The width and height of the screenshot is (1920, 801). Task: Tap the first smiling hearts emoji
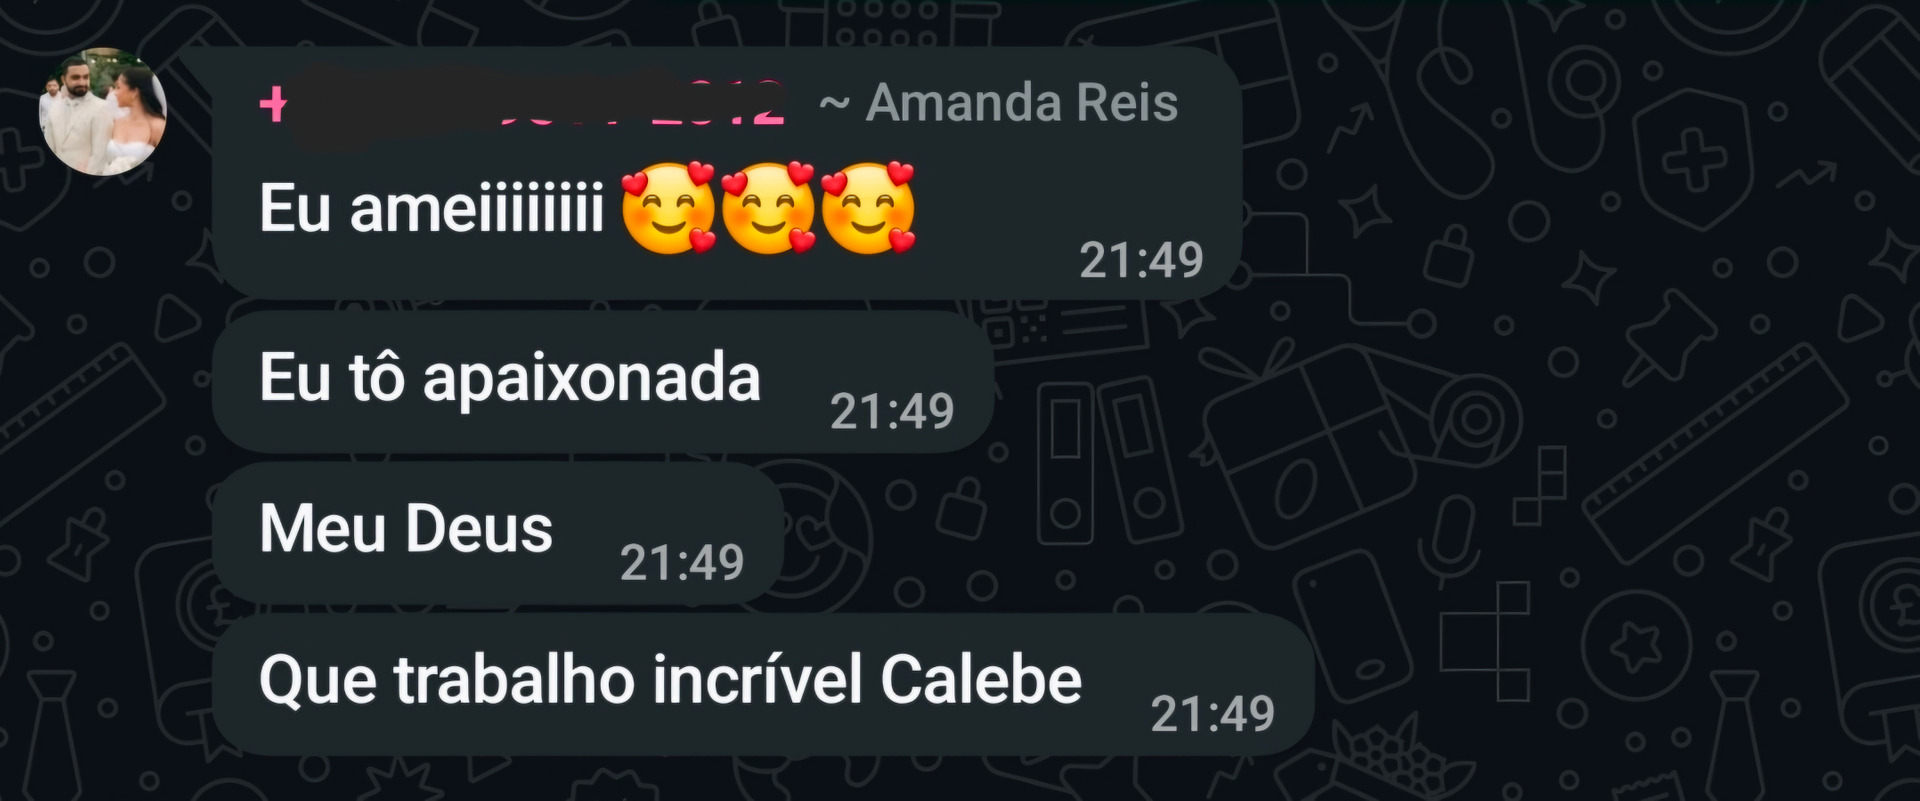(x=668, y=208)
